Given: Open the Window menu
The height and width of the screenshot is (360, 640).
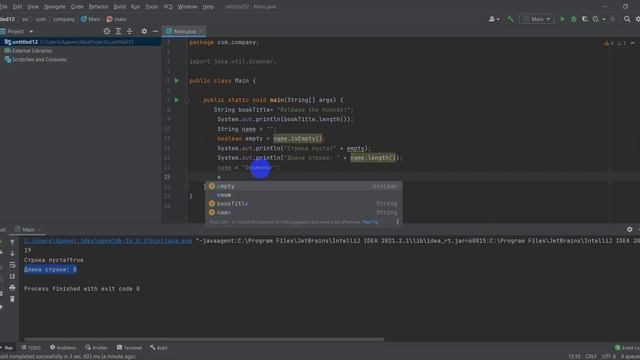Looking at the screenshot, I should (x=187, y=7).
